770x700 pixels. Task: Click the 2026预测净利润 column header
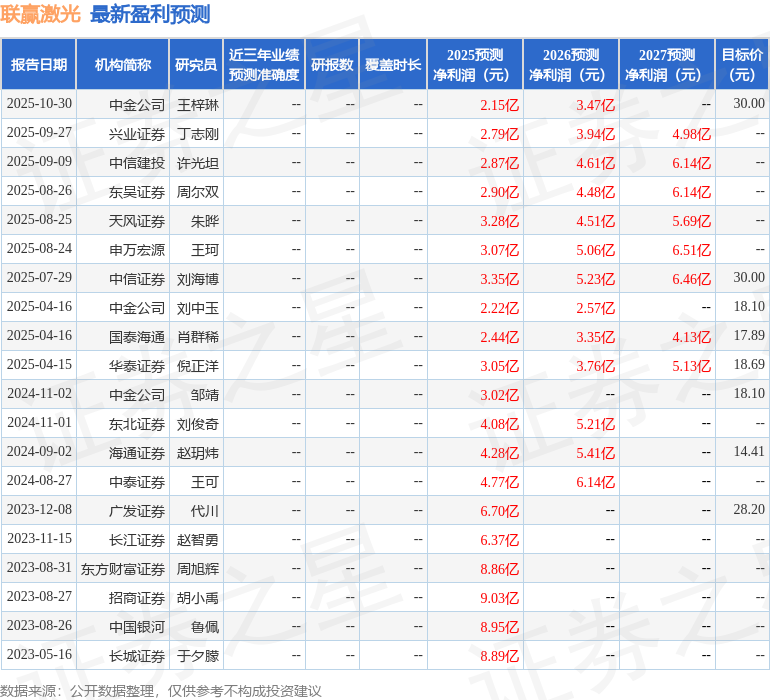click(571, 65)
